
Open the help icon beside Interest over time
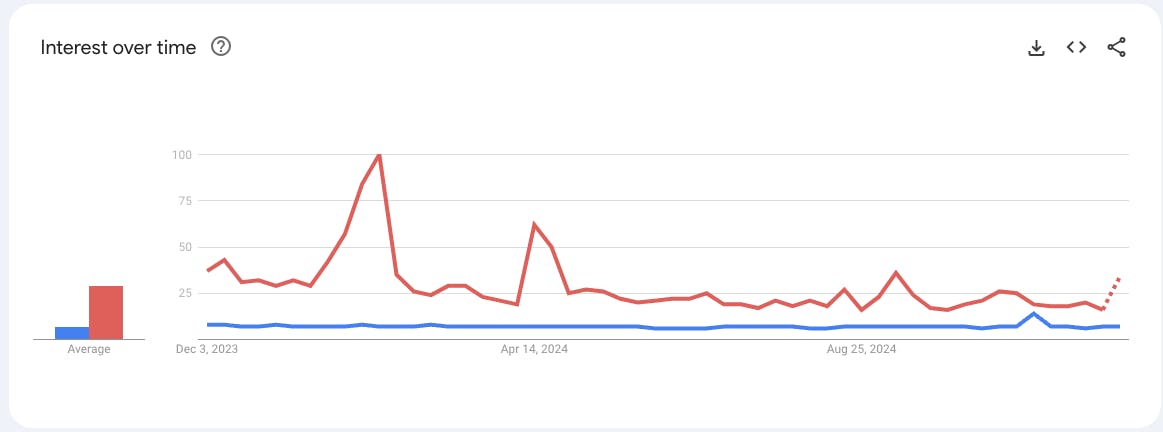click(221, 47)
